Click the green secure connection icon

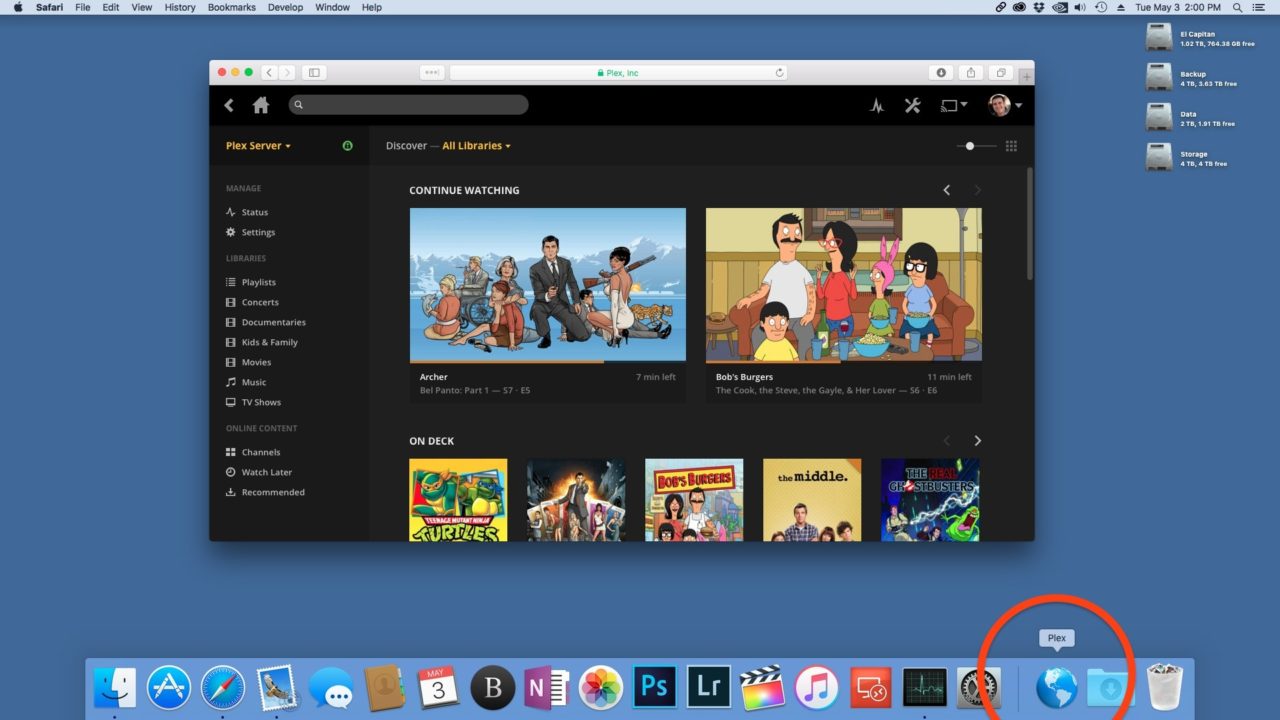click(x=348, y=146)
